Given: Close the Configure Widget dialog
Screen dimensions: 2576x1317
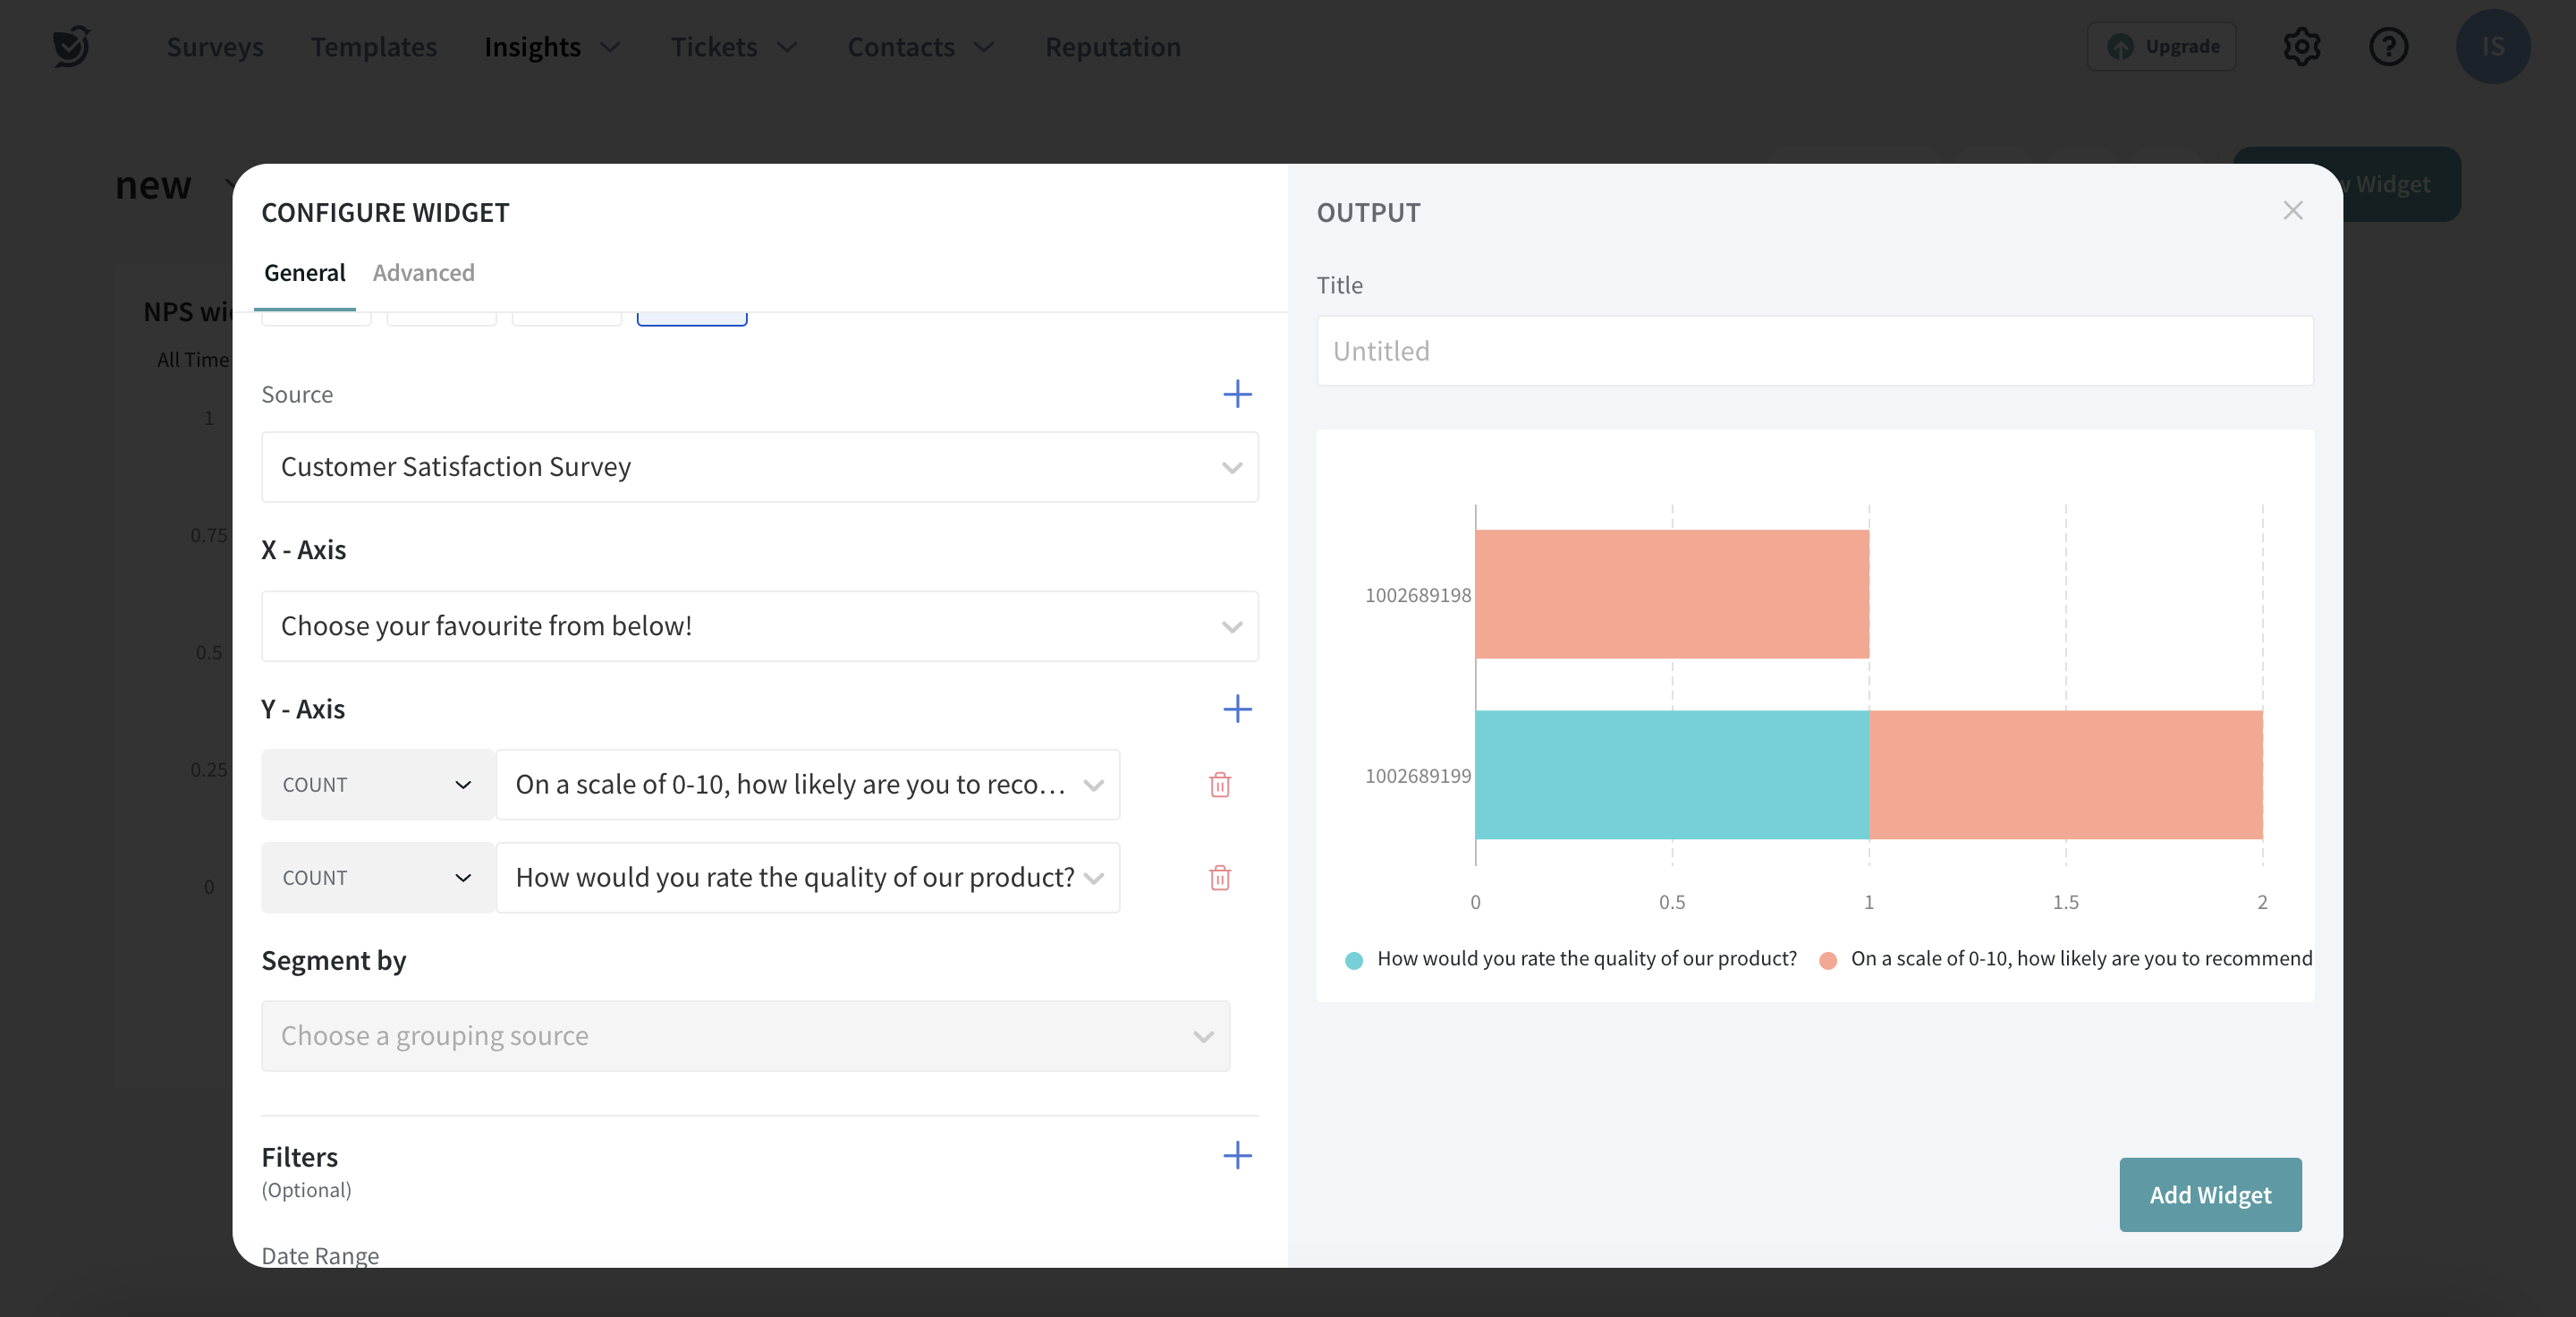Looking at the screenshot, I should click(x=2292, y=211).
